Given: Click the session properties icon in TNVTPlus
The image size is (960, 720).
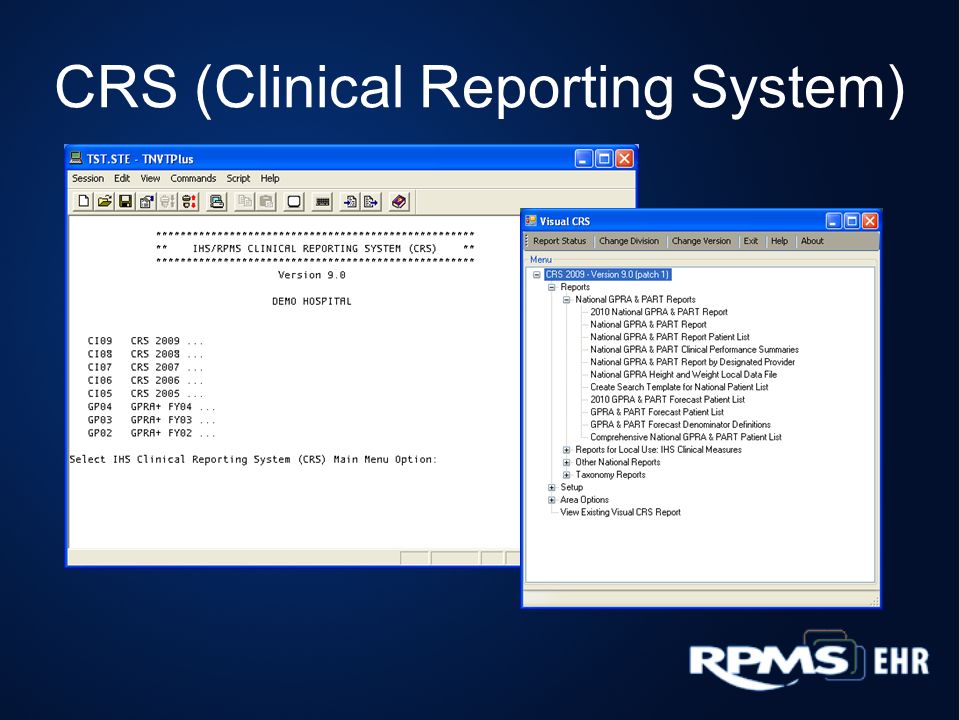Looking at the screenshot, I should pos(146,201).
